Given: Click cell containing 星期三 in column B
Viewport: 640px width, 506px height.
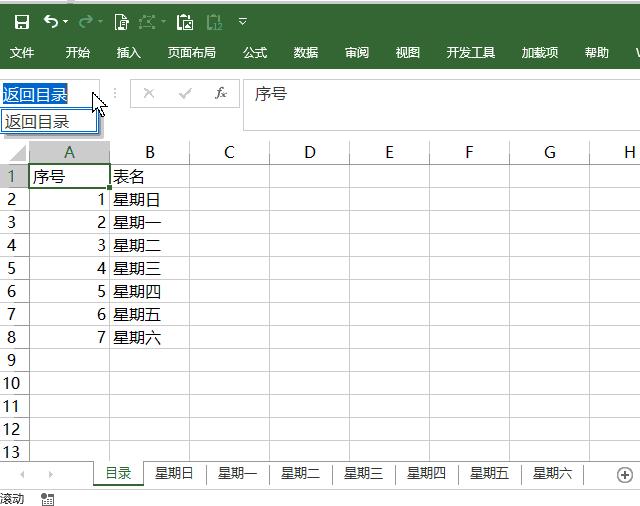Looking at the screenshot, I should point(149,268).
